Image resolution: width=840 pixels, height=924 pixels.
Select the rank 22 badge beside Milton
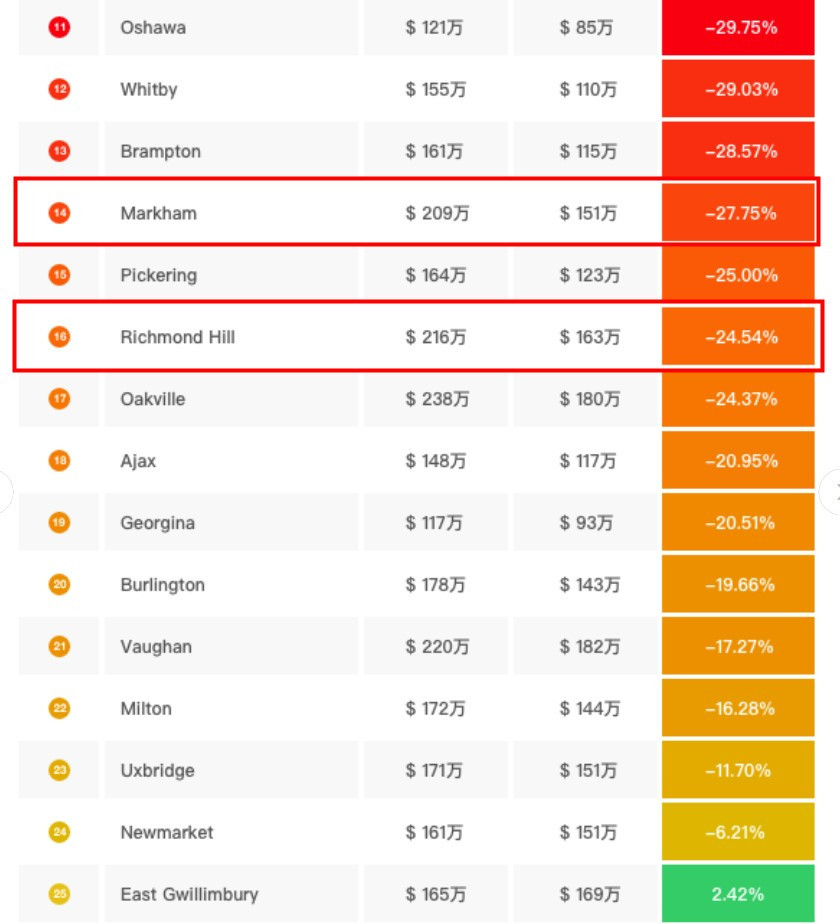click(x=59, y=709)
